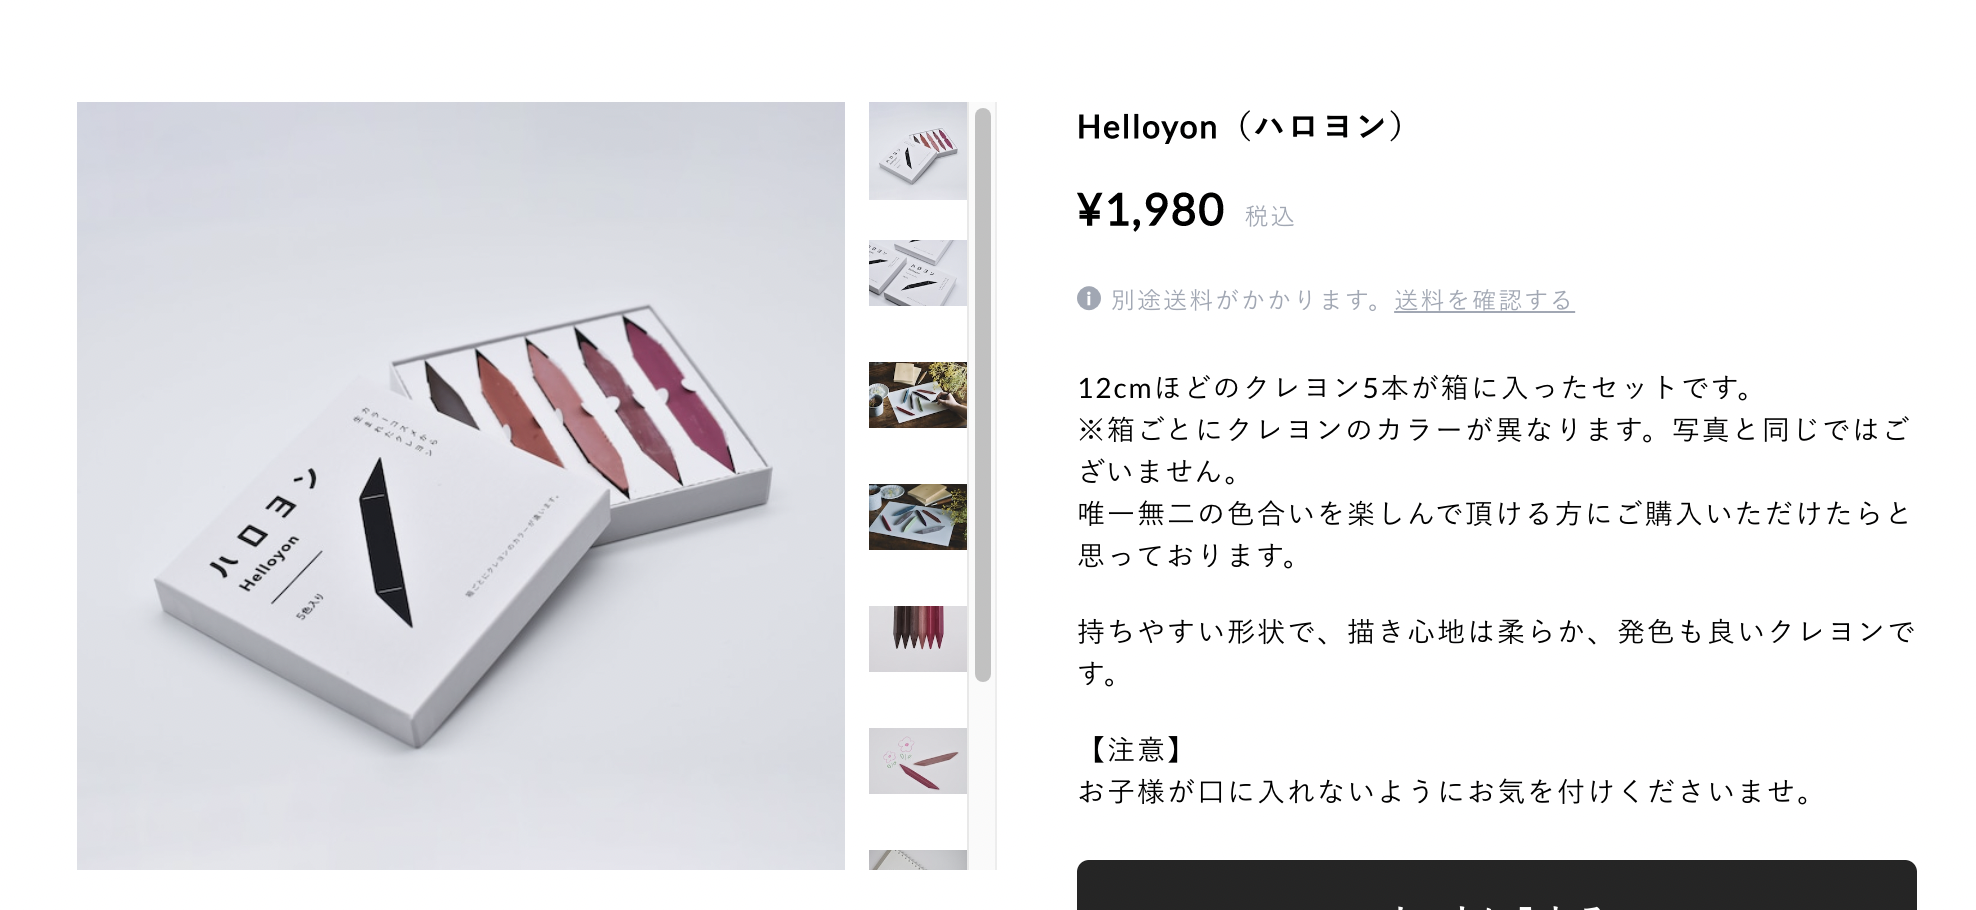Click the 税込 tax-included label
The height and width of the screenshot is (910, 1976).
[1269, 216]
